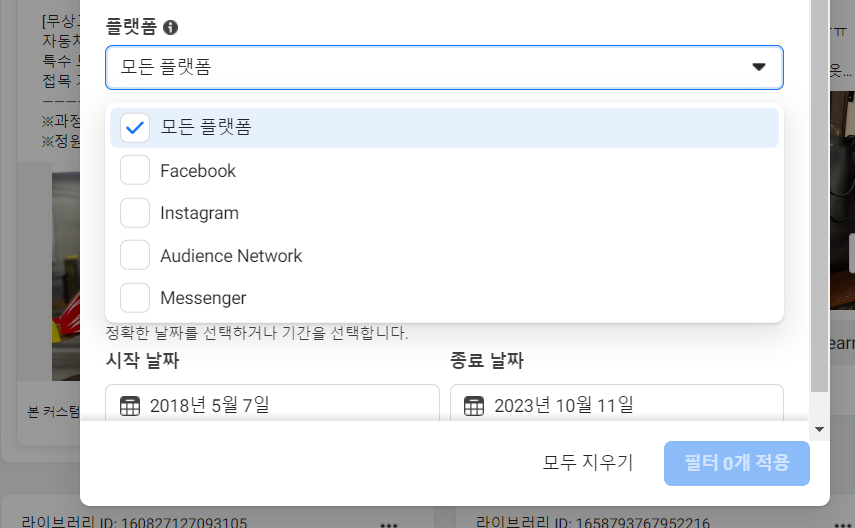The height and width of the screenshot is (528, 855).
Task: Click the end date calendar icon
Action: 474,406
